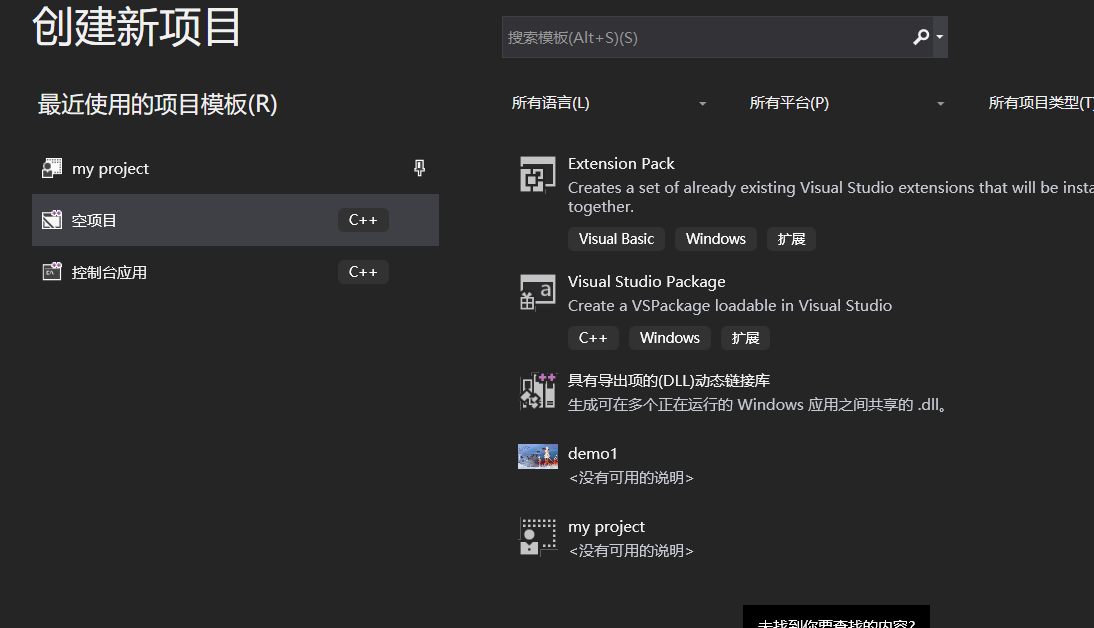The image size is (1094, 628).
Task: Click the C++ tag beside 控制台应用
Action: [x=363, y=272]
